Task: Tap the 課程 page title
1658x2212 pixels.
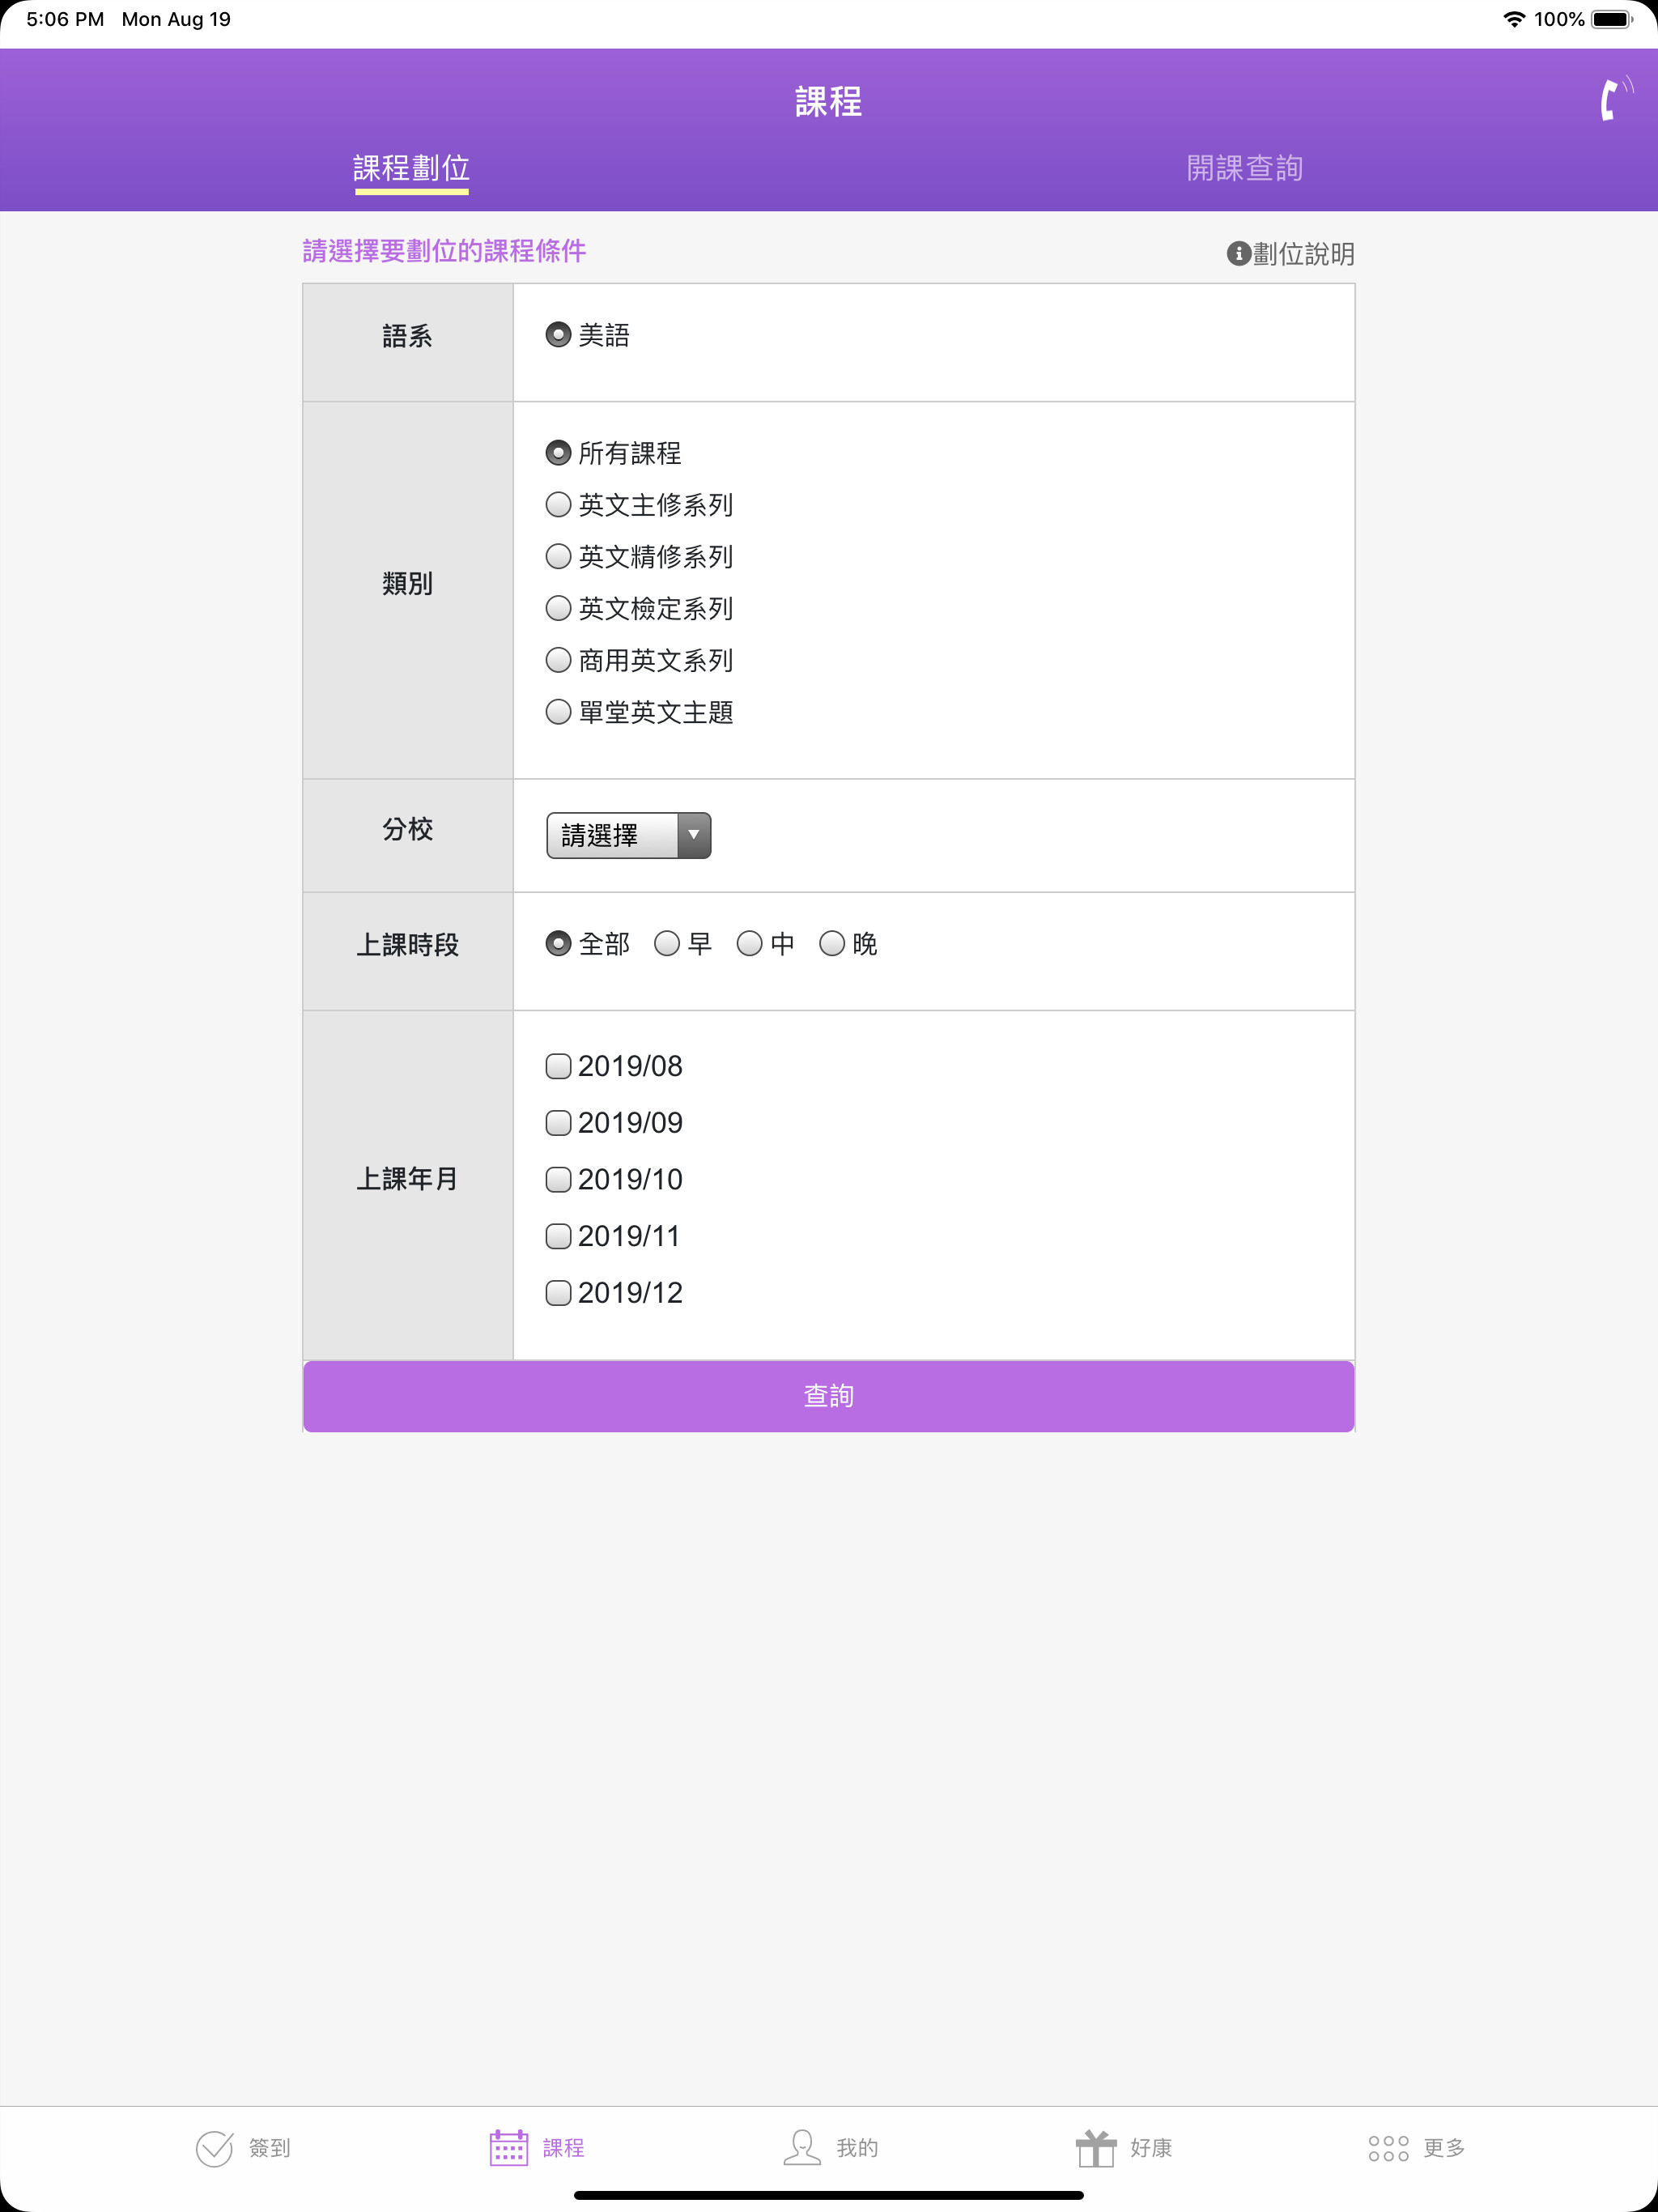Action: click(x=829, y=101)
